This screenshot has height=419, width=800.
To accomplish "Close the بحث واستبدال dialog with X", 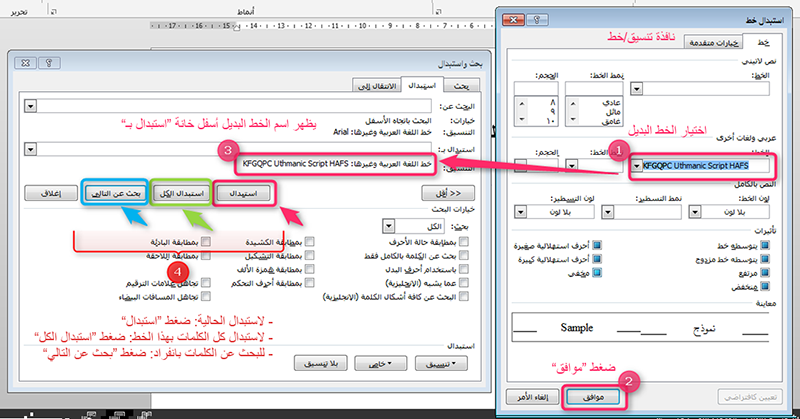I will 33,63.
